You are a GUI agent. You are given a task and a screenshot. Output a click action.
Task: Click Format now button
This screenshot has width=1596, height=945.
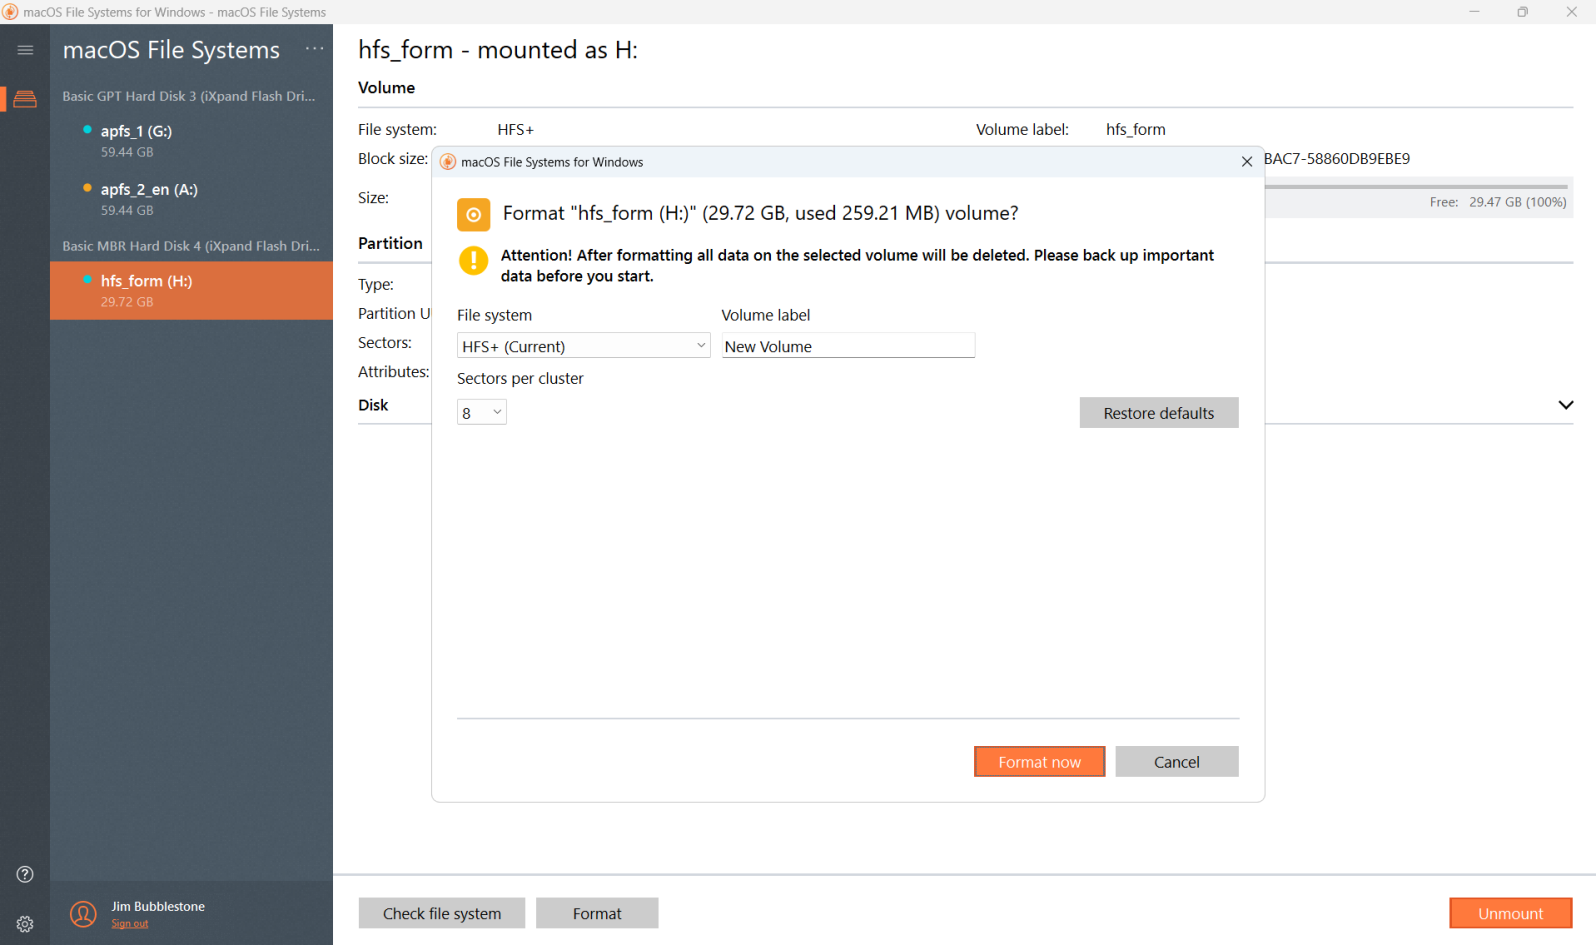coord(1039,762)
